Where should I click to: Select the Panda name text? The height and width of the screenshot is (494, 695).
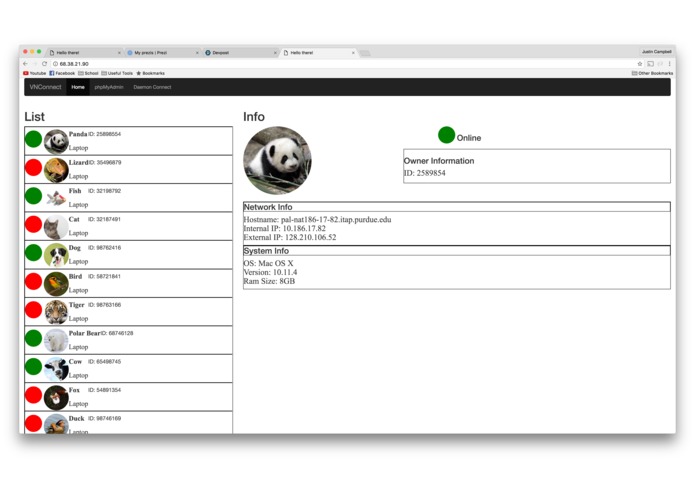click(78, 134)
